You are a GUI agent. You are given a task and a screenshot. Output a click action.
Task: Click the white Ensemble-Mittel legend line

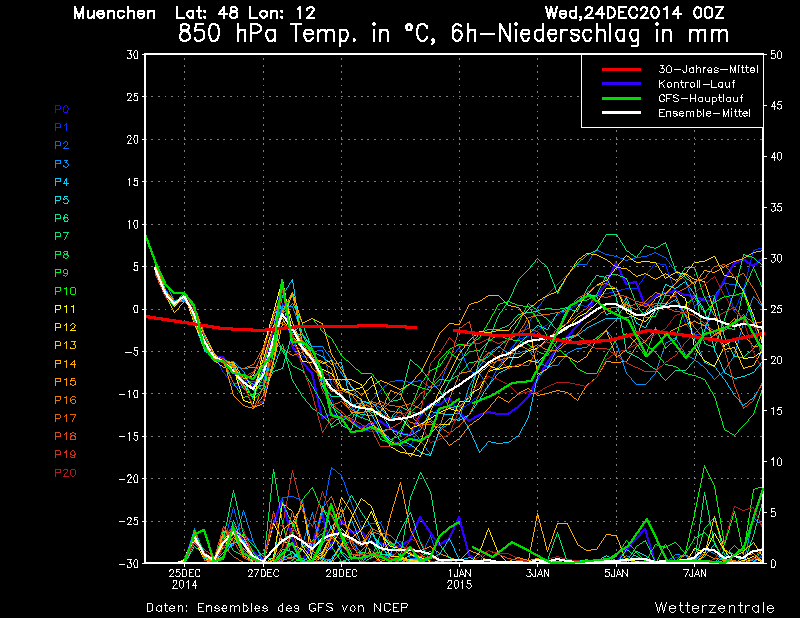(x=621, y=113)
